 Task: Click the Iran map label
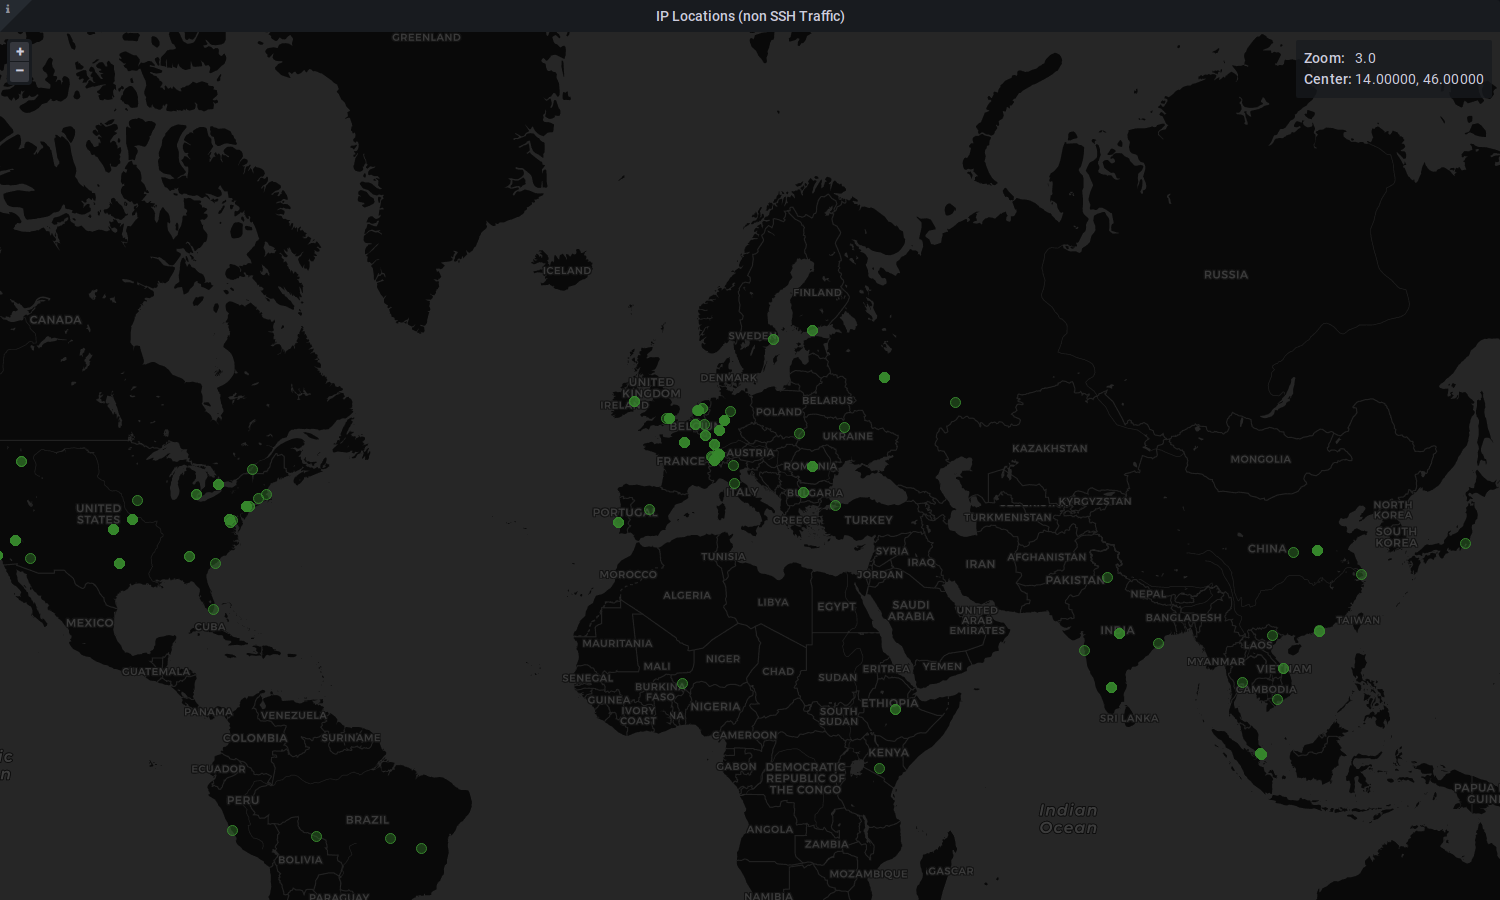(x=980, y=564)
